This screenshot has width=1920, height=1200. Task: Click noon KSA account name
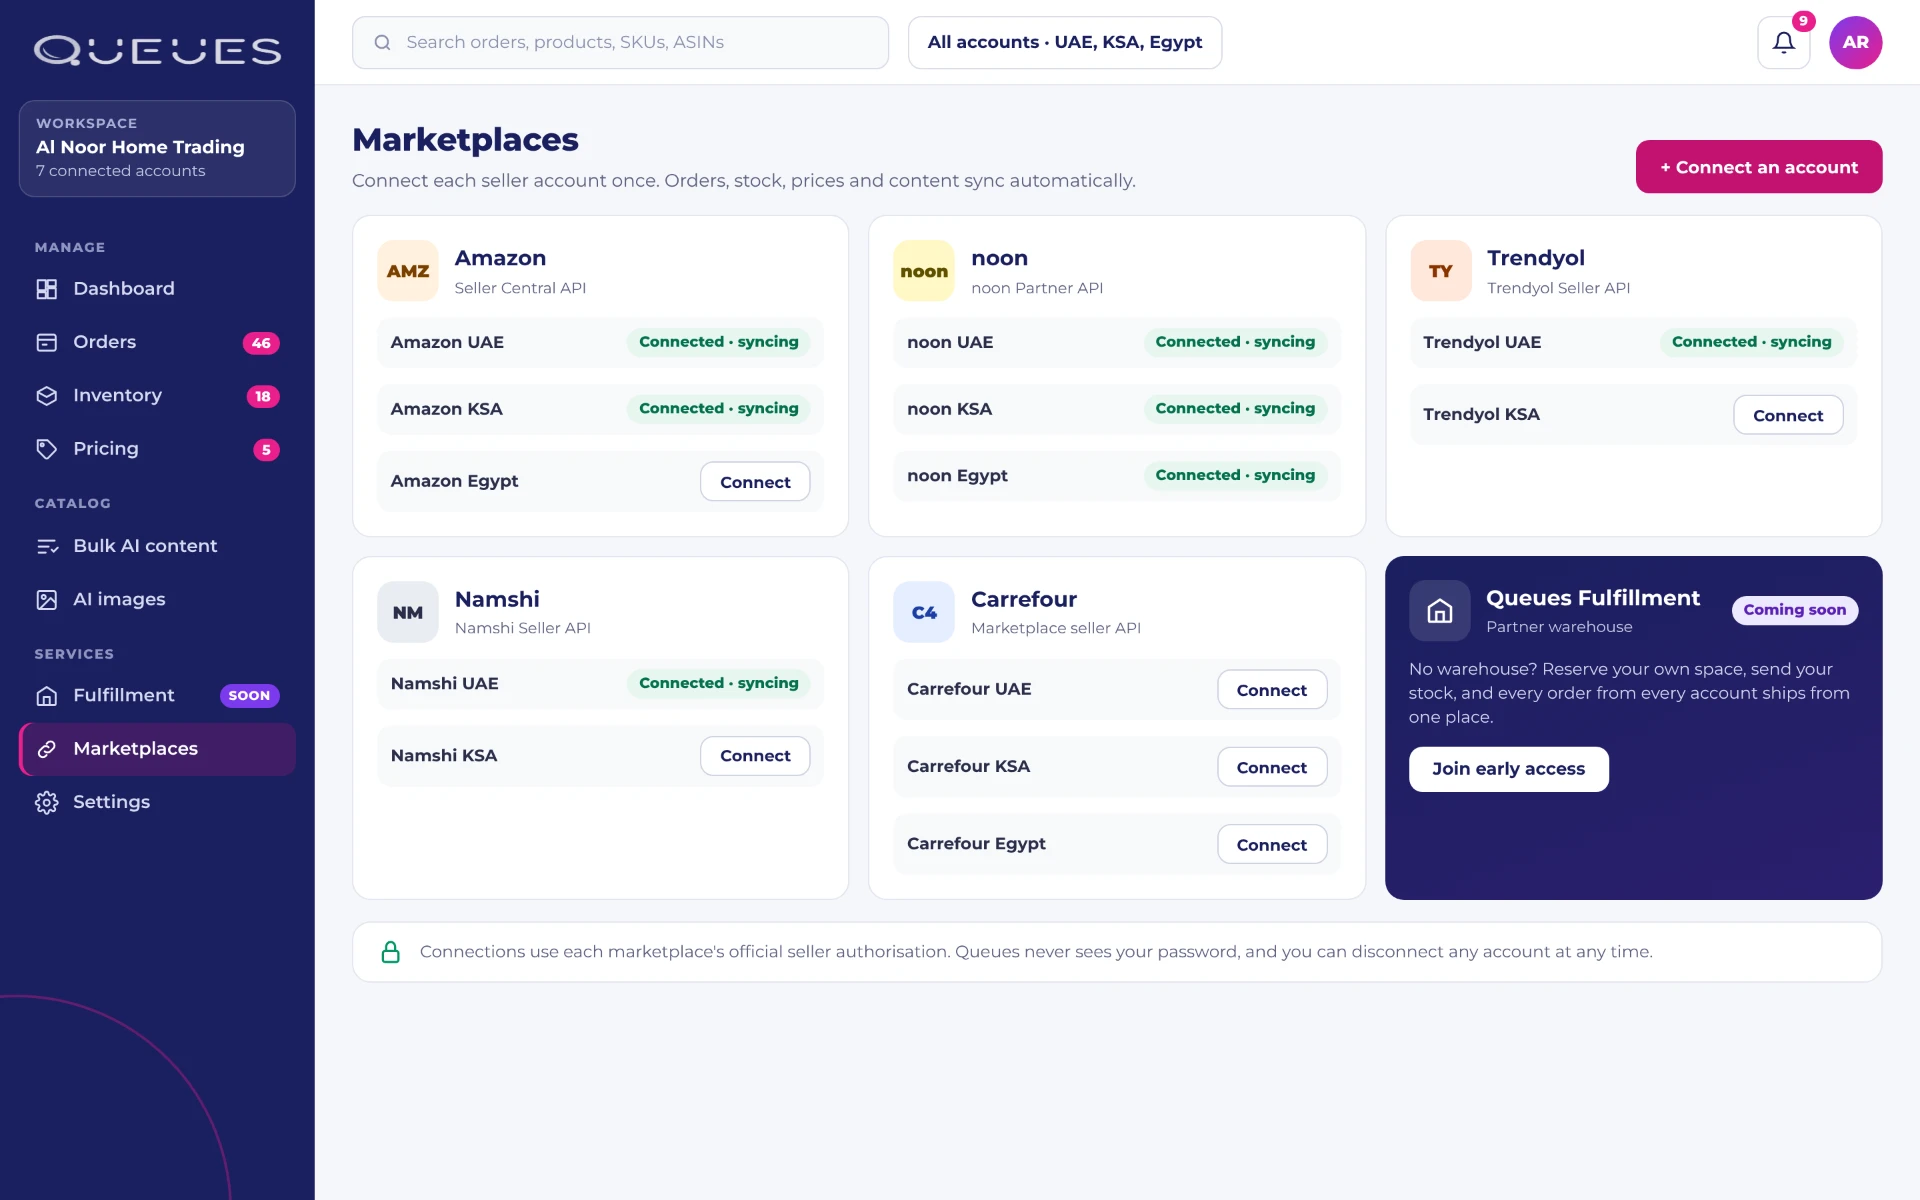[x=949, y=409]
